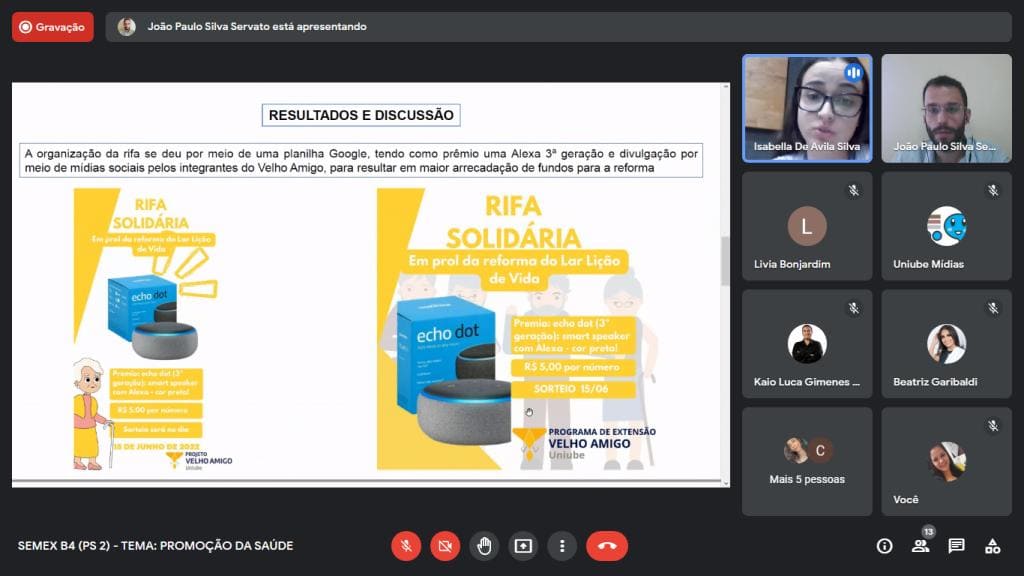Click the slide paragraph about the rifa organization
Image resolution: width=1024 pixels, height=576 pixels.
(x=361, y=161)
